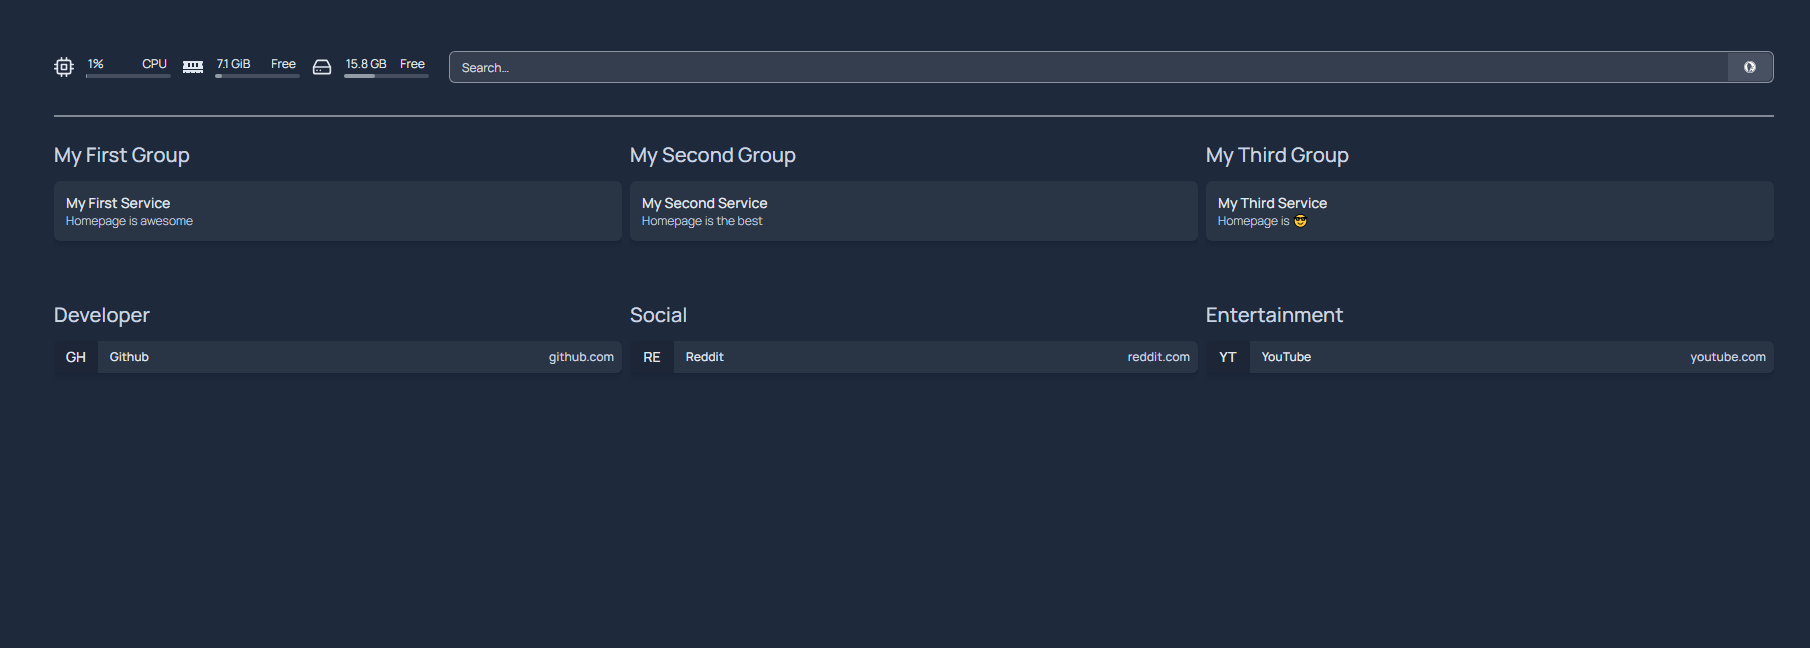The image size is (1810, 648).
Task: Click the reddit.com URL text
Action: [x=1159, y=357]
